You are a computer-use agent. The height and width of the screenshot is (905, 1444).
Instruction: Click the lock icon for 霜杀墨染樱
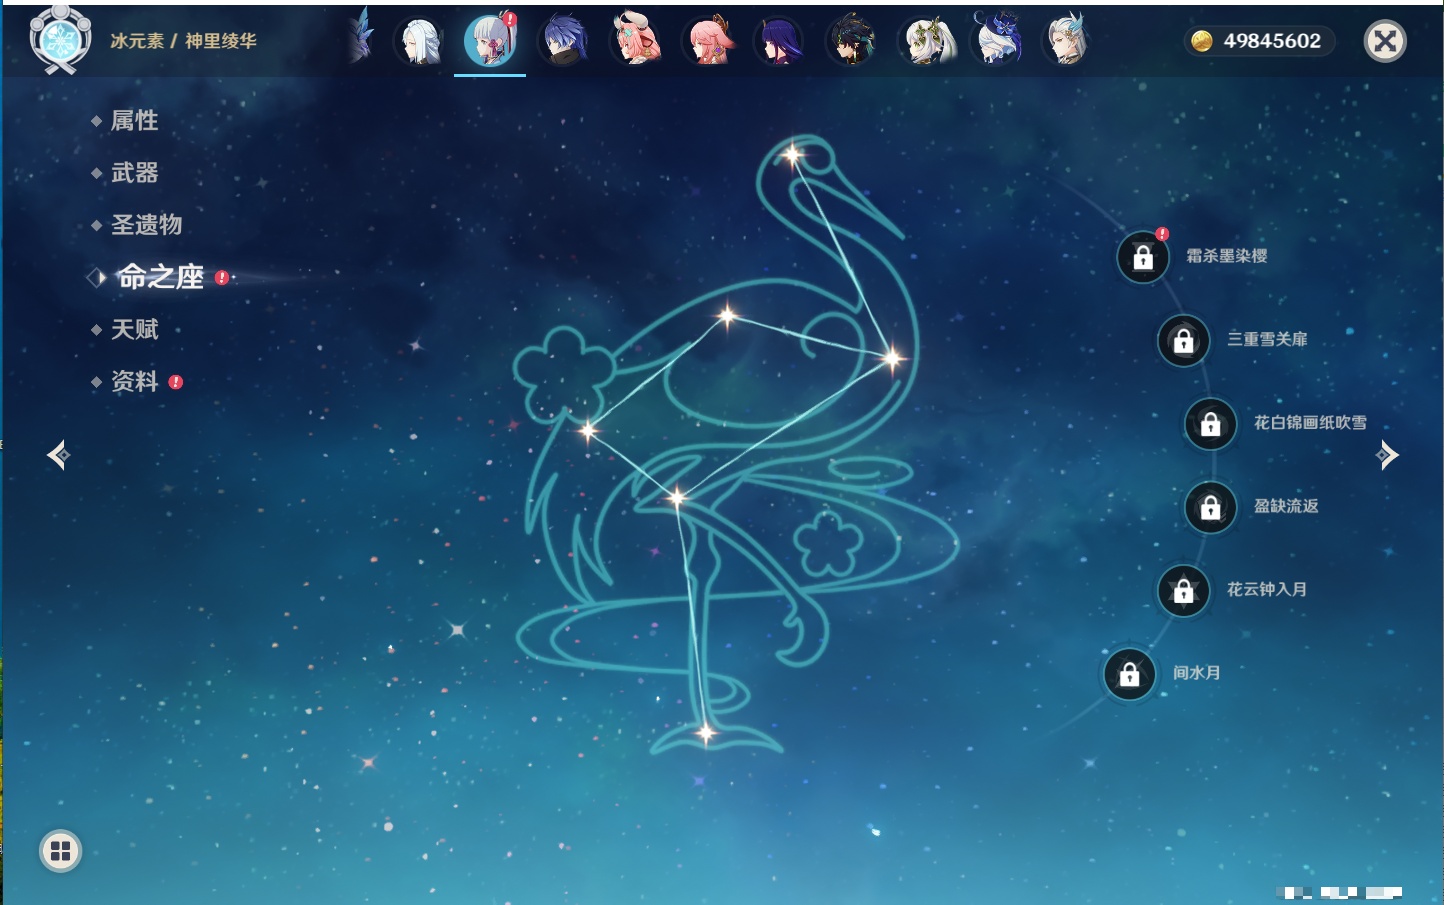coord(1143,257)
